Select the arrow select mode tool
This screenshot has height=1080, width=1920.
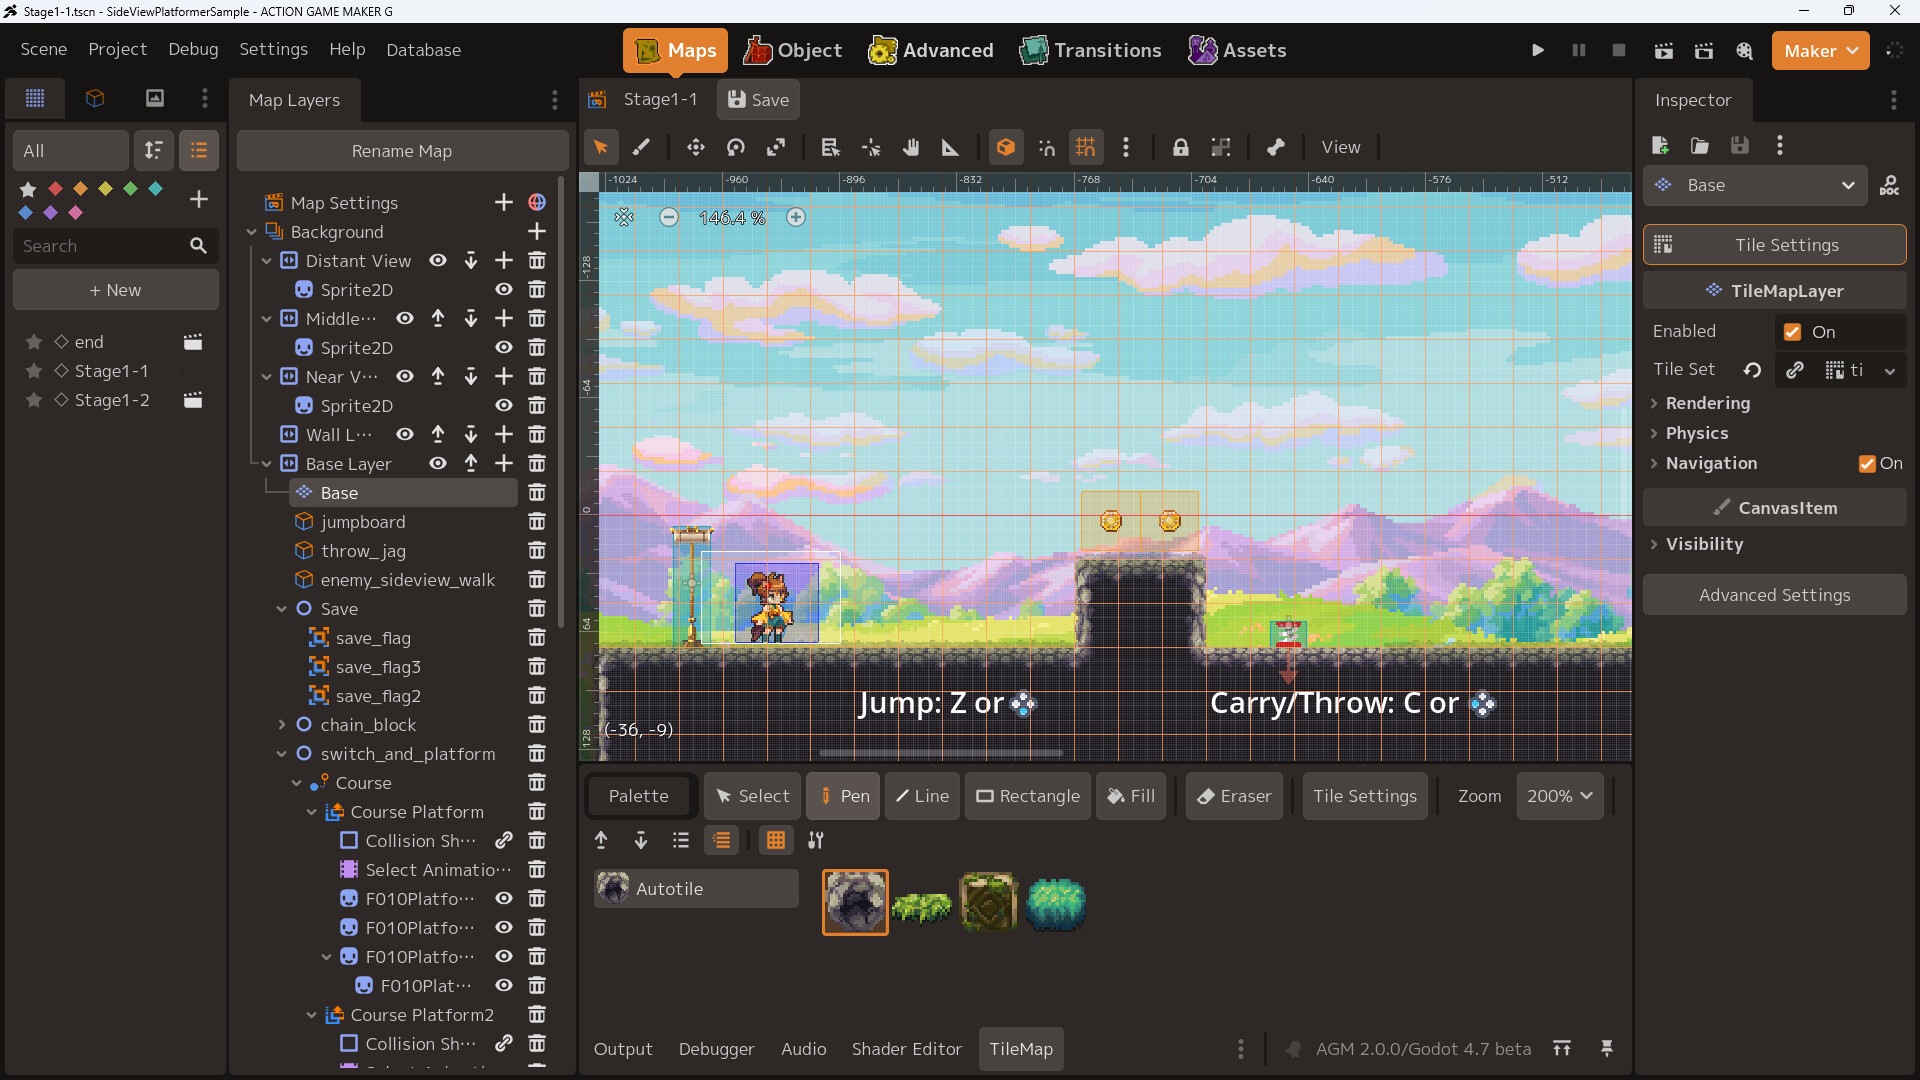tap(601, 147)
